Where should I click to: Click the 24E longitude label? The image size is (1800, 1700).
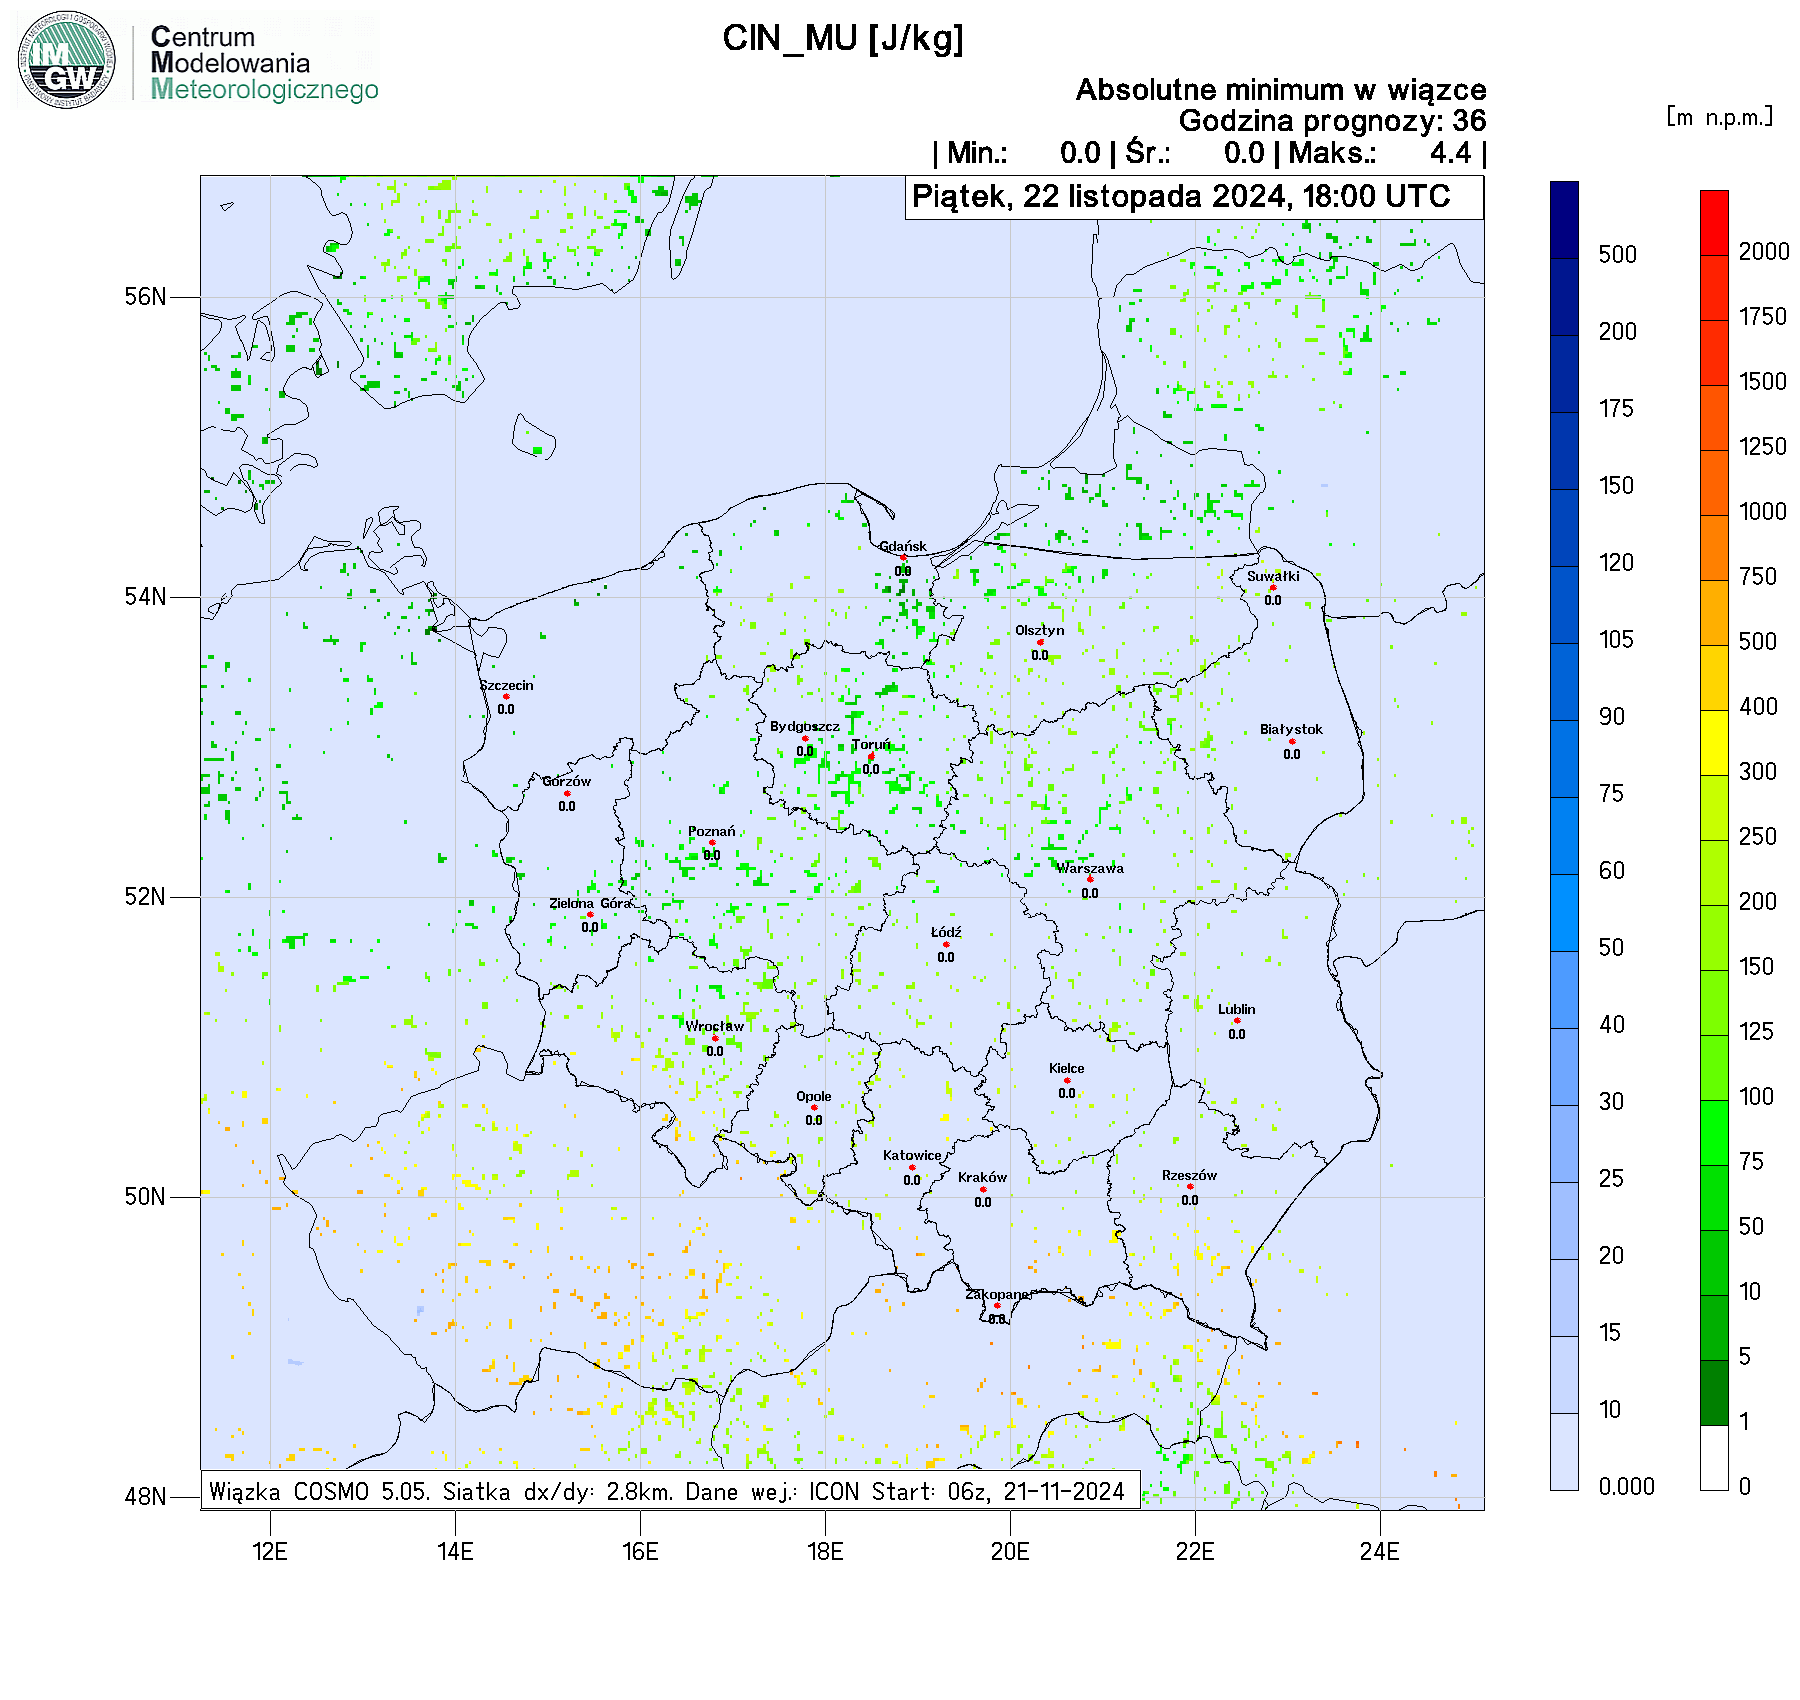1380,1551
